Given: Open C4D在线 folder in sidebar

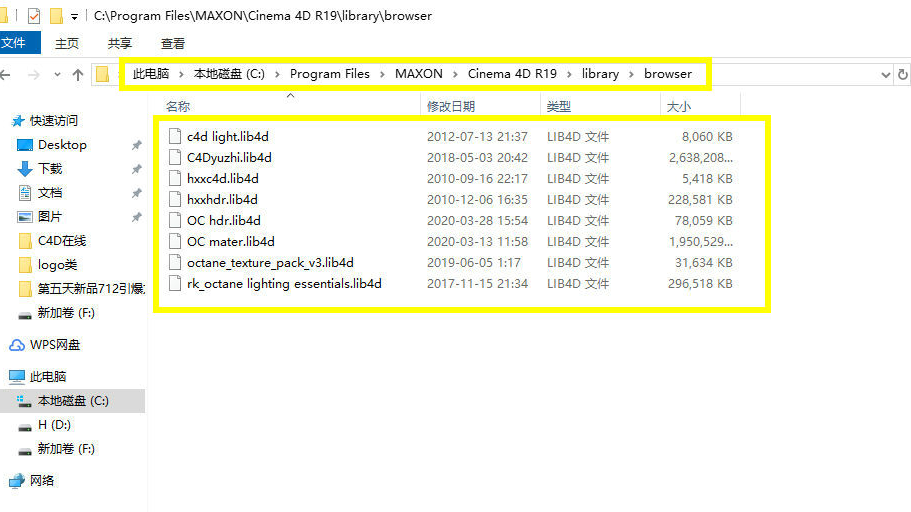Looking at the screenshot, I should pos(62,241).
